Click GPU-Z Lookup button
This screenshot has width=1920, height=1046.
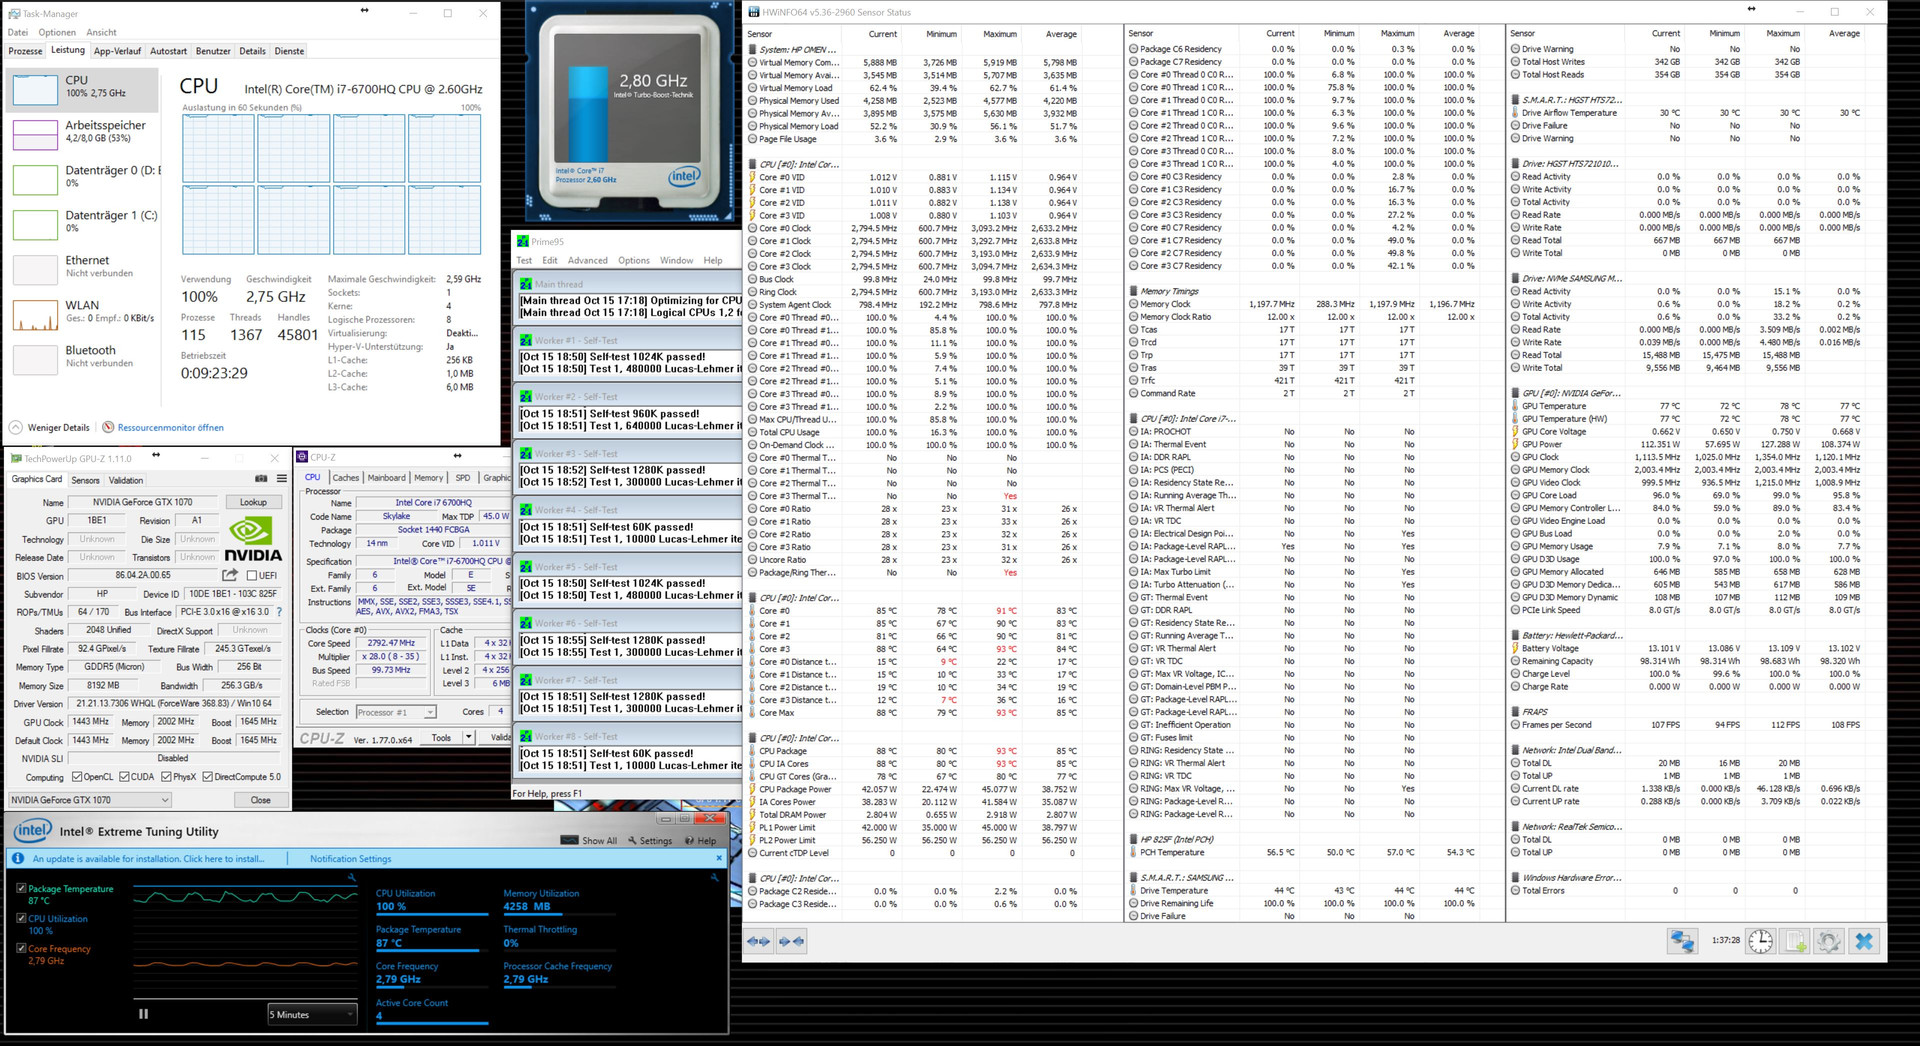point(253,502)
